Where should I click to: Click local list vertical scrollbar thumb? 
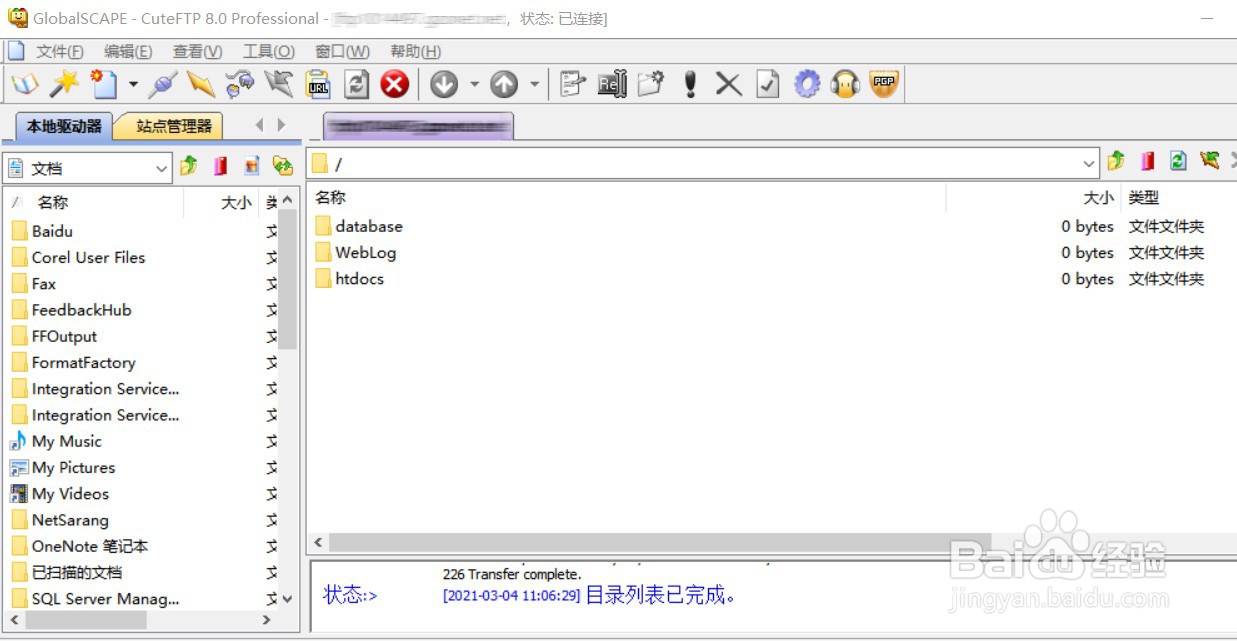tap(288, 279)
